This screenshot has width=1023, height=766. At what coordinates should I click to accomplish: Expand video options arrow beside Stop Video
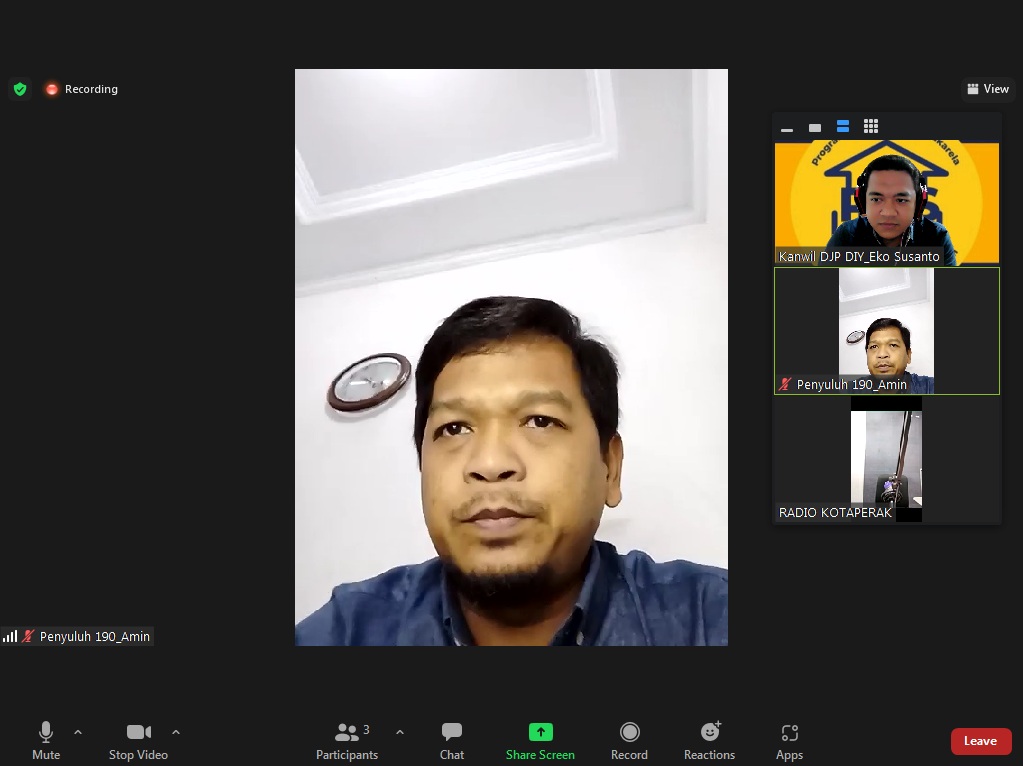point(176,732)
